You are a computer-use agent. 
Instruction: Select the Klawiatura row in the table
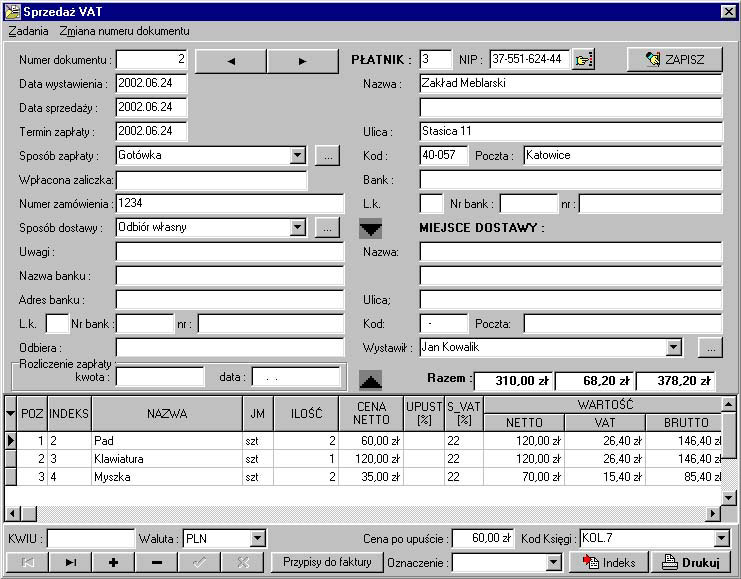point(165,458)
